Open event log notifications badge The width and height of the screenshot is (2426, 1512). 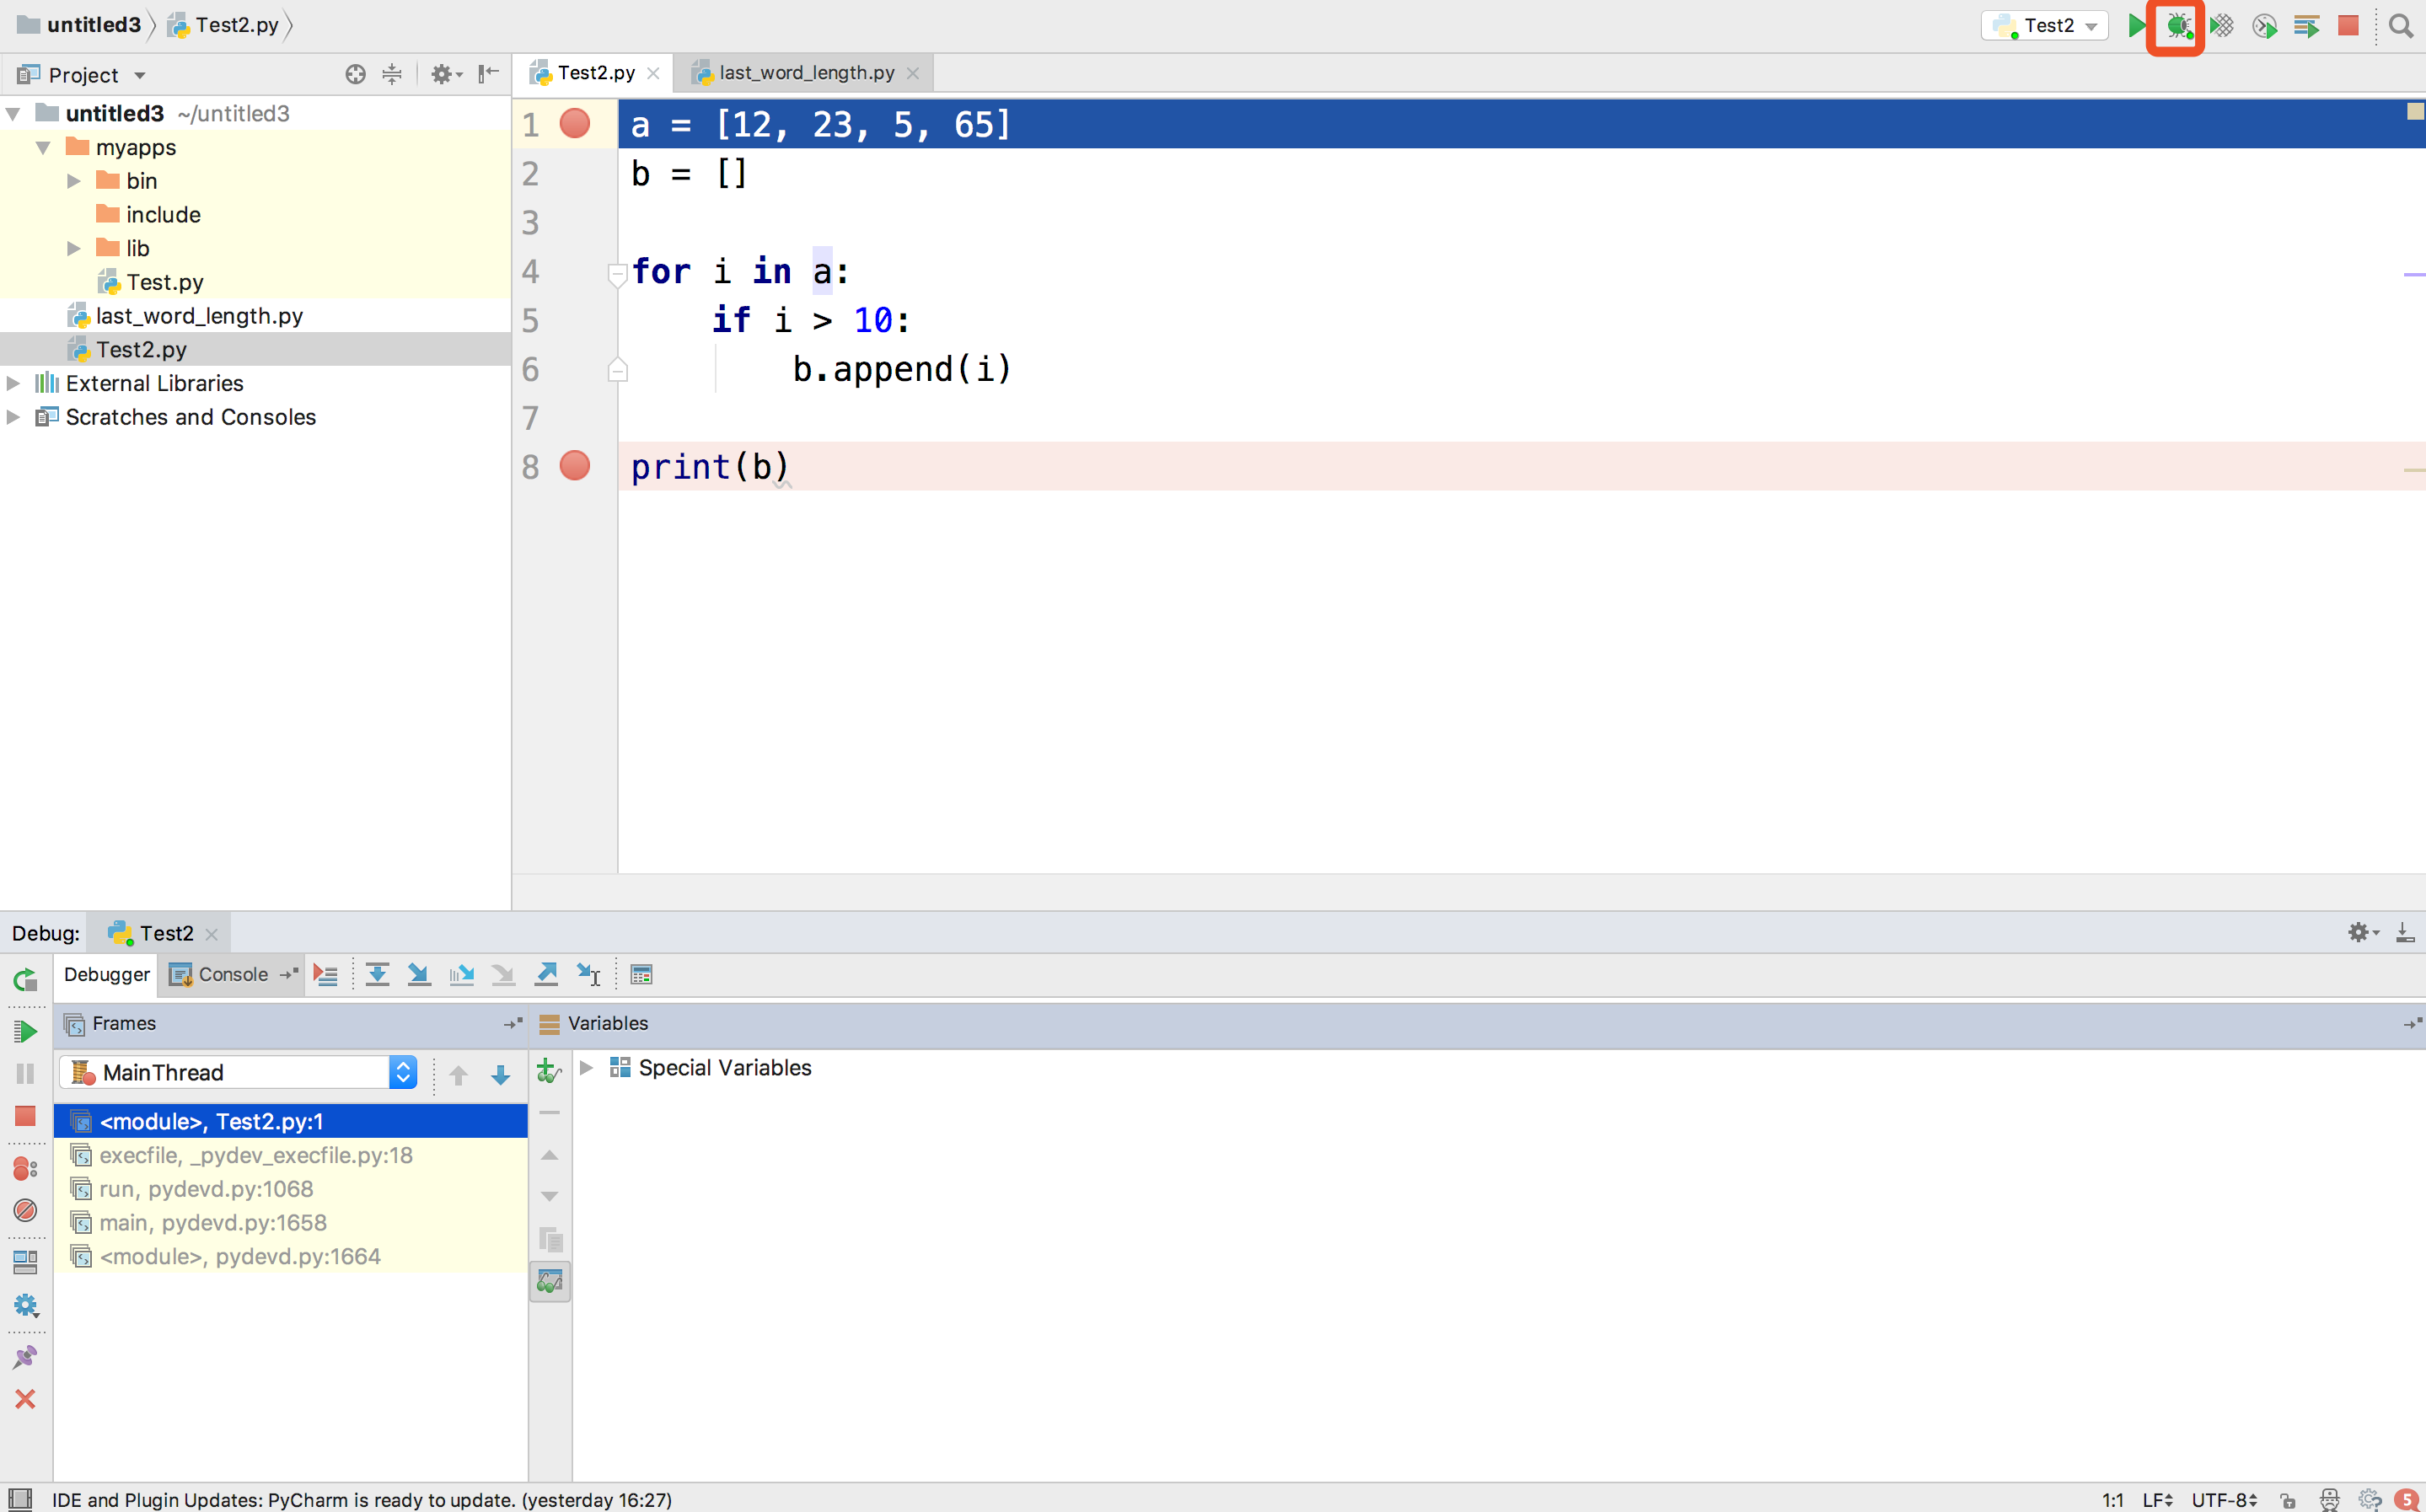click(x=2407, y=1500)
